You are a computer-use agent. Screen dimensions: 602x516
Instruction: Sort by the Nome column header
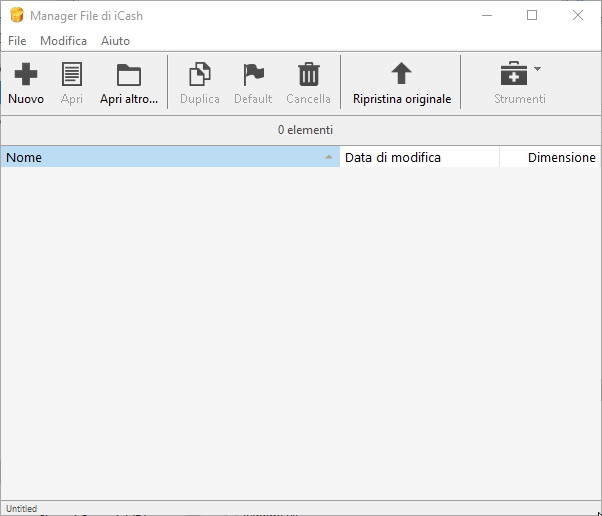[x=170, y=157]
